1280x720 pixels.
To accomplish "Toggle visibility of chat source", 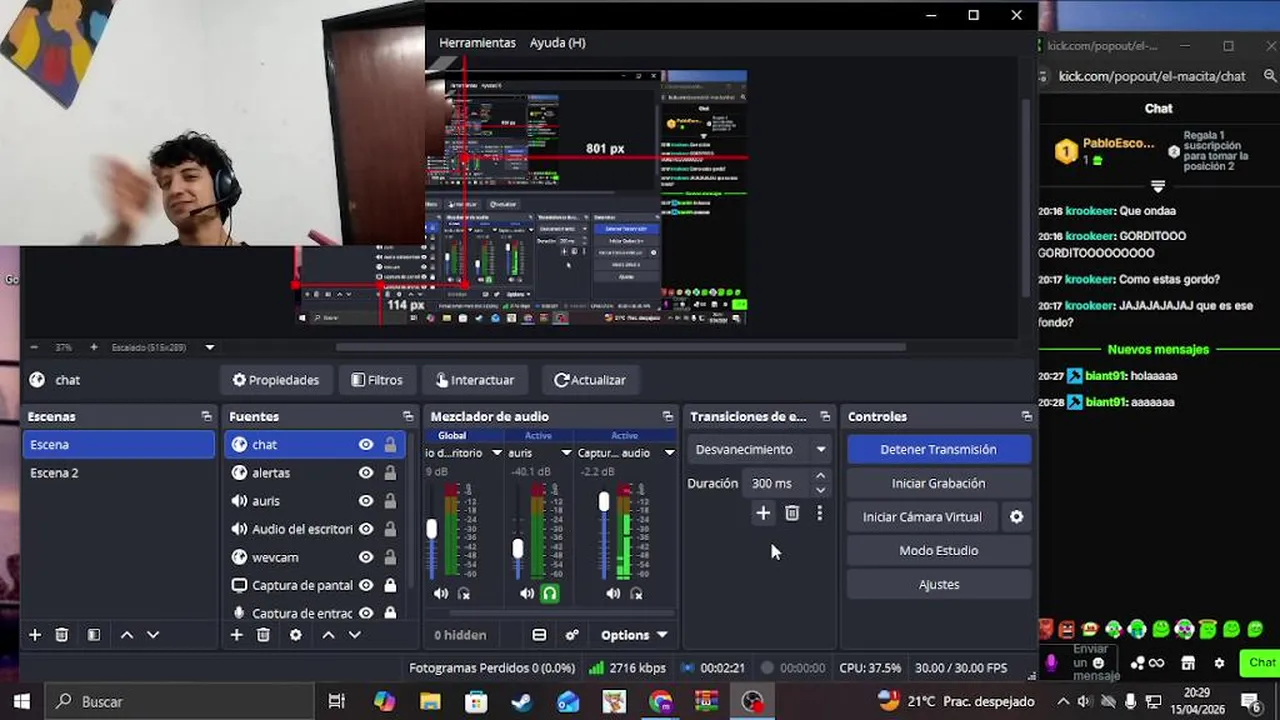I will pos(366,445).
